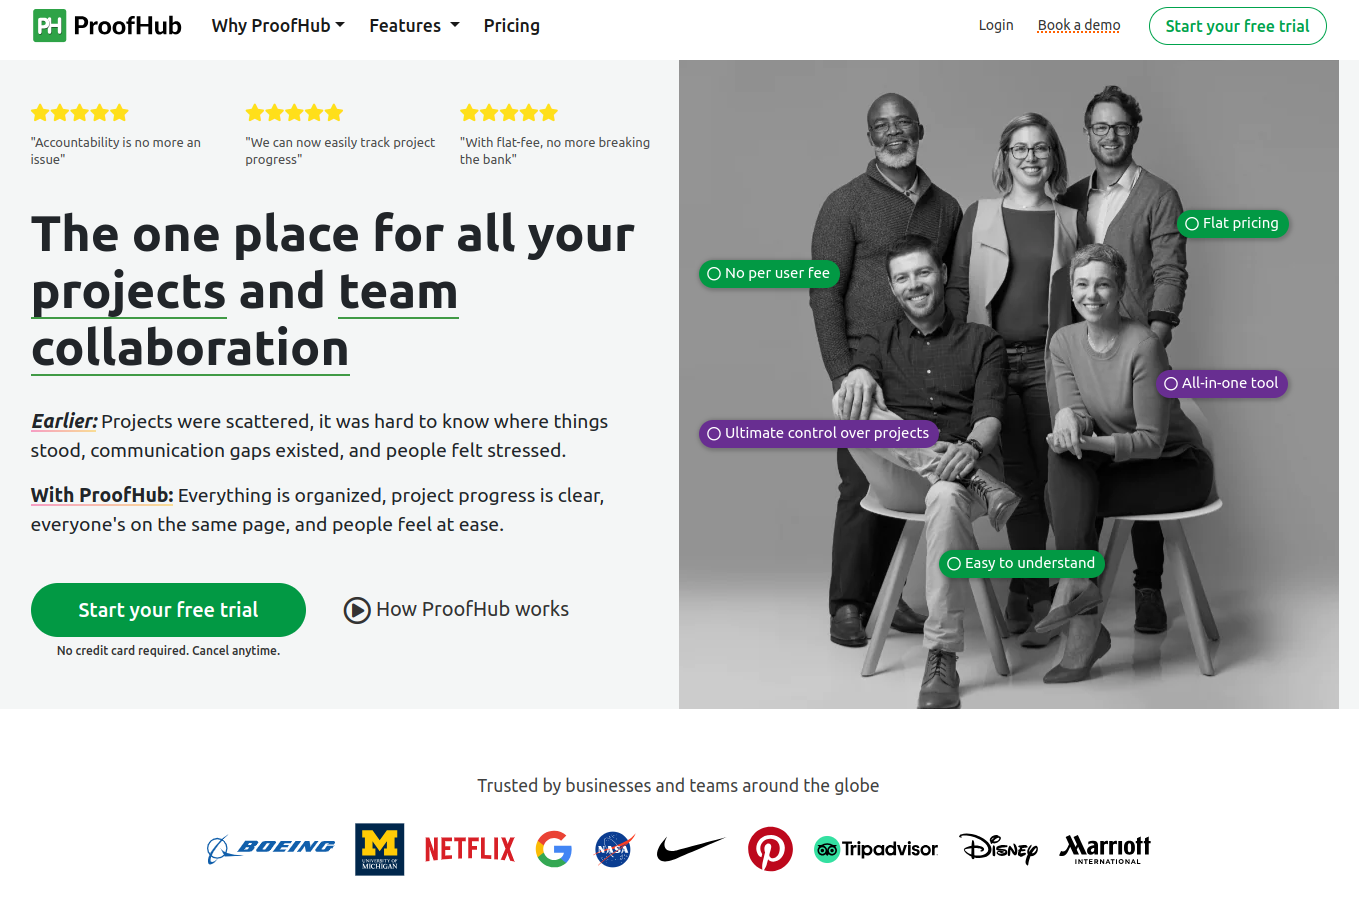Viewport: 1359px width, 914px height.
Task: Select the Flat pricing tag
Action: (x=1232, y=224)
